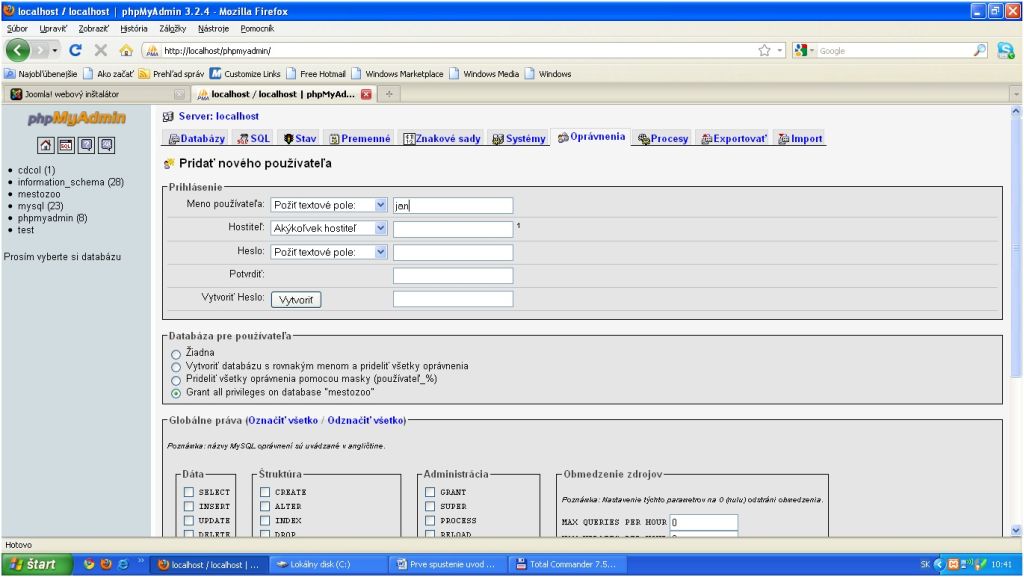Select the Žiadna radio option
Screen dimensions: 1024x577
[x=176, y=354]
